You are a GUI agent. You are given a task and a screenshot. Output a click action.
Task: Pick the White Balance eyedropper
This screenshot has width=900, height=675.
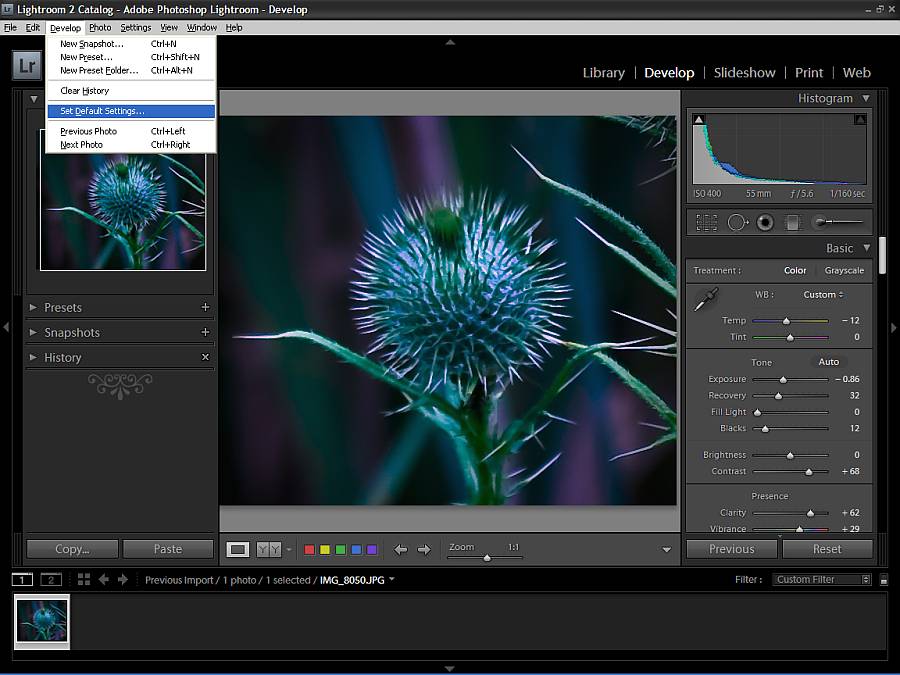point(706,299)
